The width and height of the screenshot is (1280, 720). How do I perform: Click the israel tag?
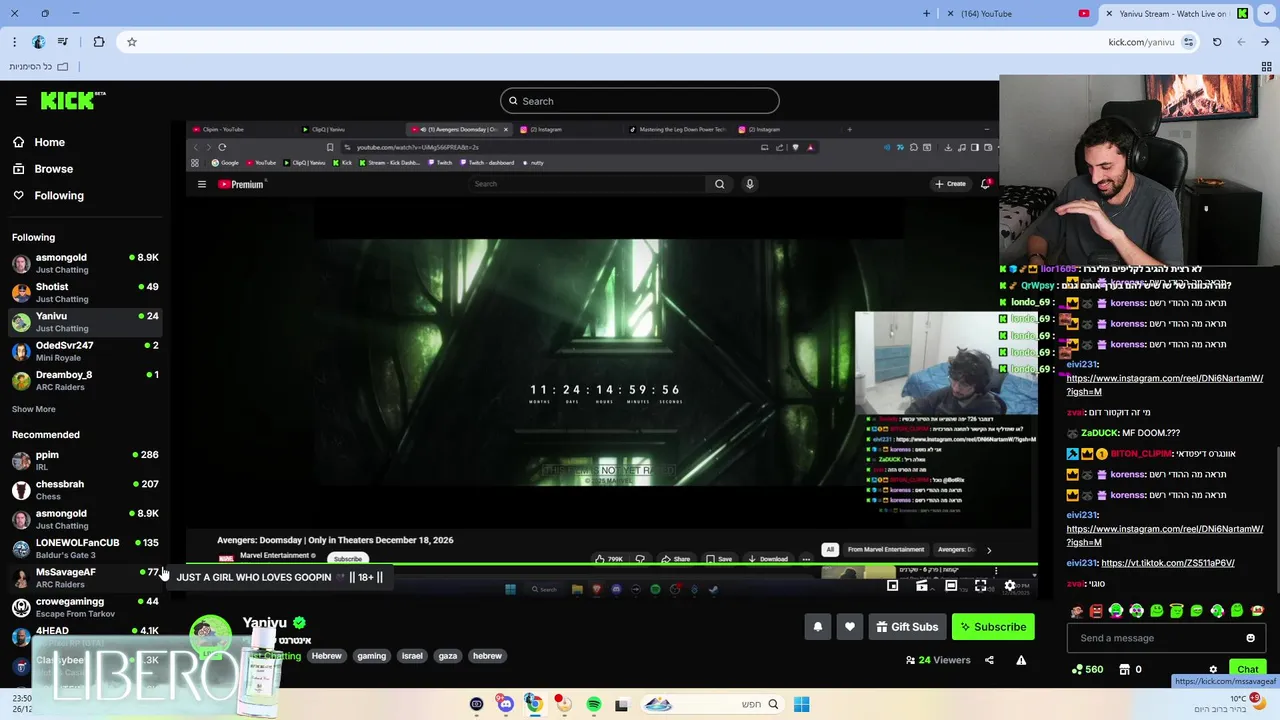412,656
